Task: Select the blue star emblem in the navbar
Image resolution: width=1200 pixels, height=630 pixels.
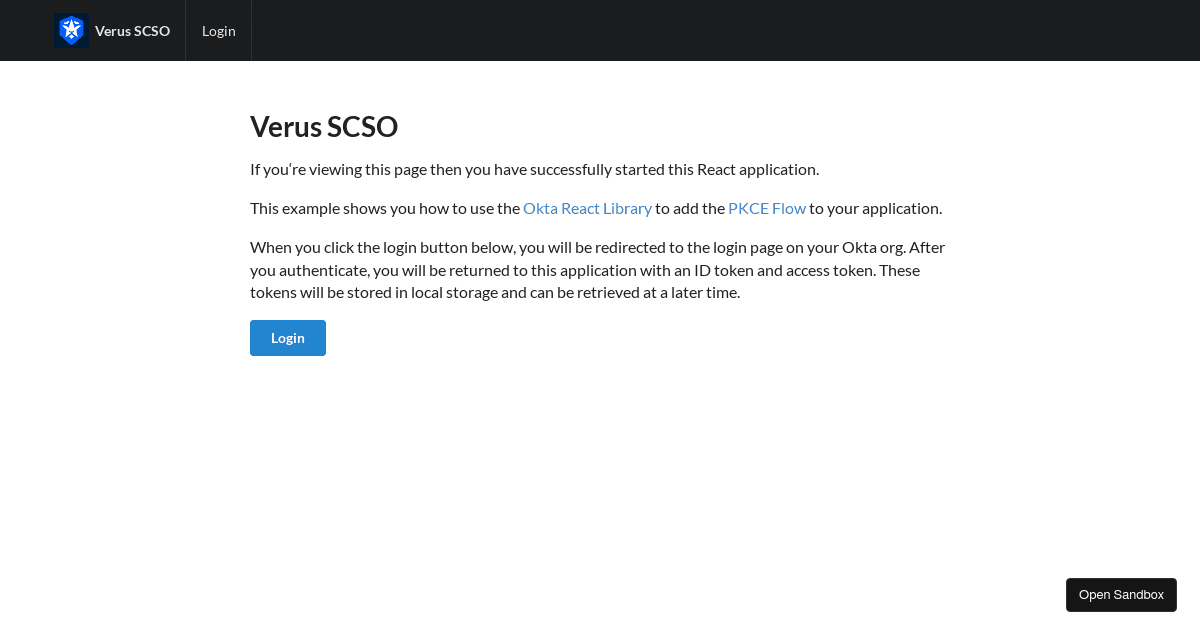Action: coord(71,30)
